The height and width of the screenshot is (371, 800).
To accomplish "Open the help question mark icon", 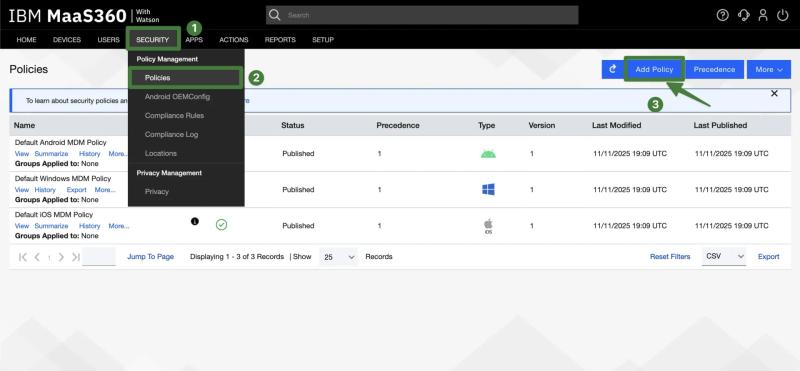I will point(722,15).
